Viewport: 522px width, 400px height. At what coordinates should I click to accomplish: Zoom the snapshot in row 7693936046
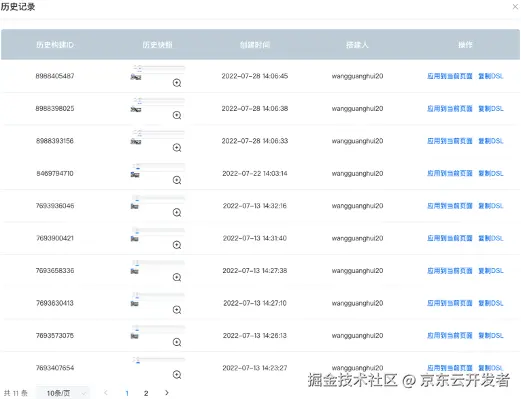point(177,213)
